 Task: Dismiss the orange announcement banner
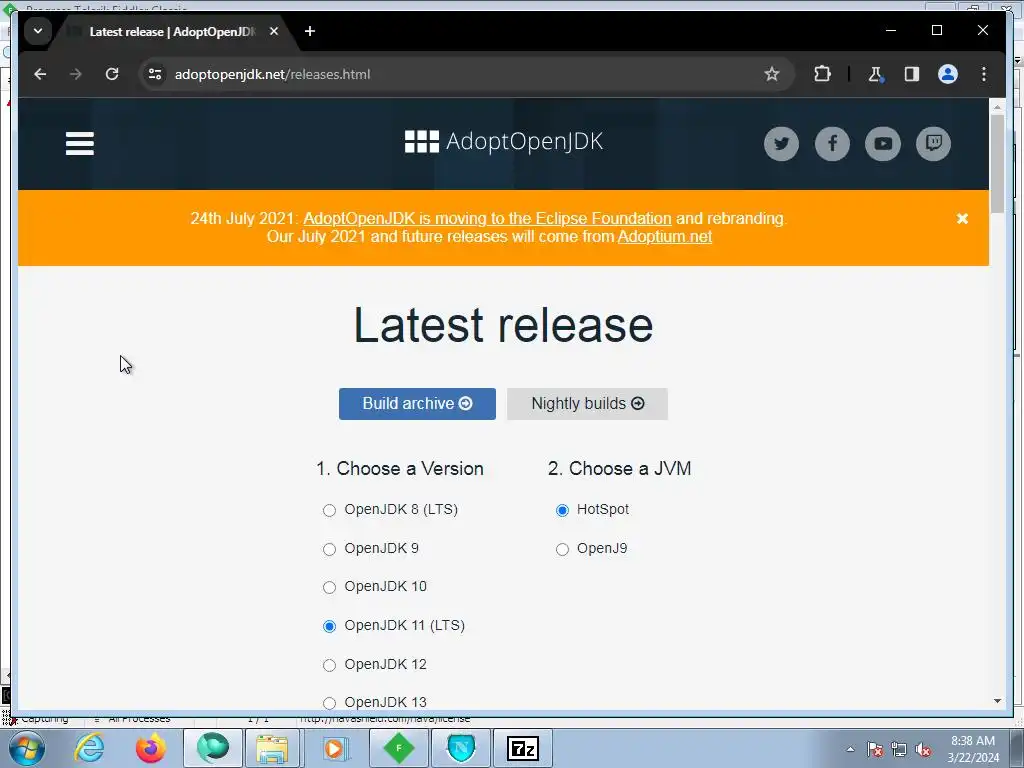tap(962, 219)
